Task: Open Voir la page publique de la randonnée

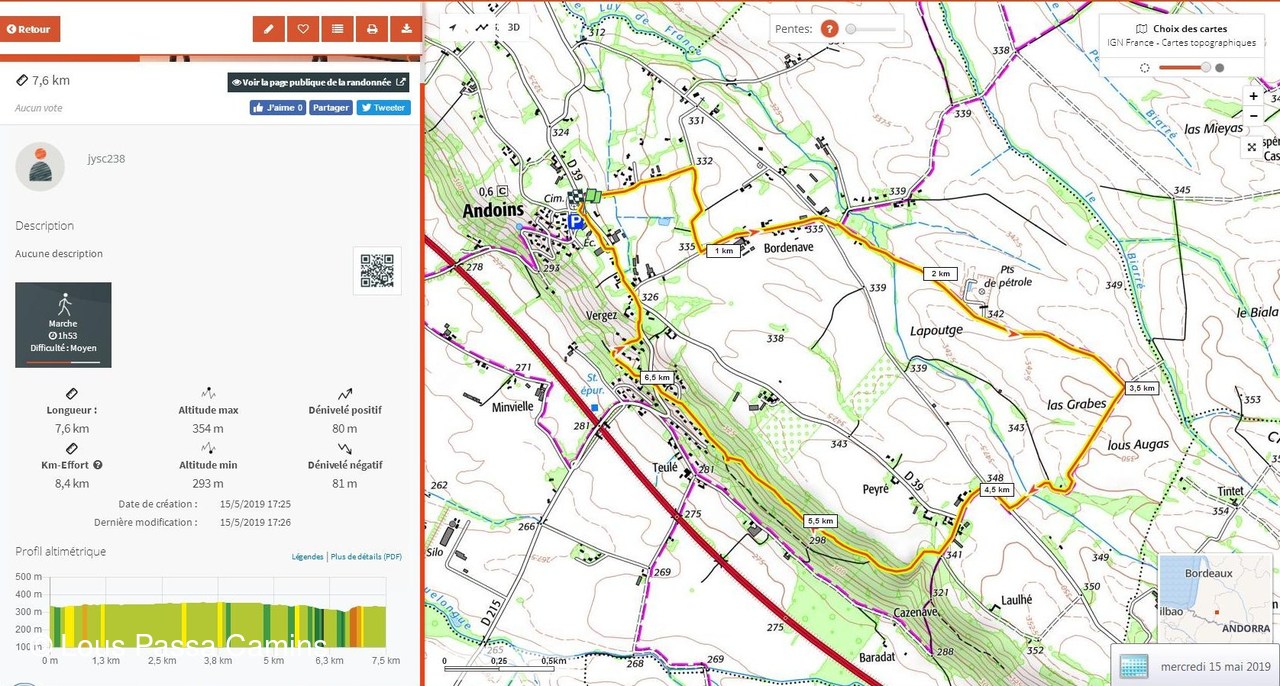Action: point(318,83)
